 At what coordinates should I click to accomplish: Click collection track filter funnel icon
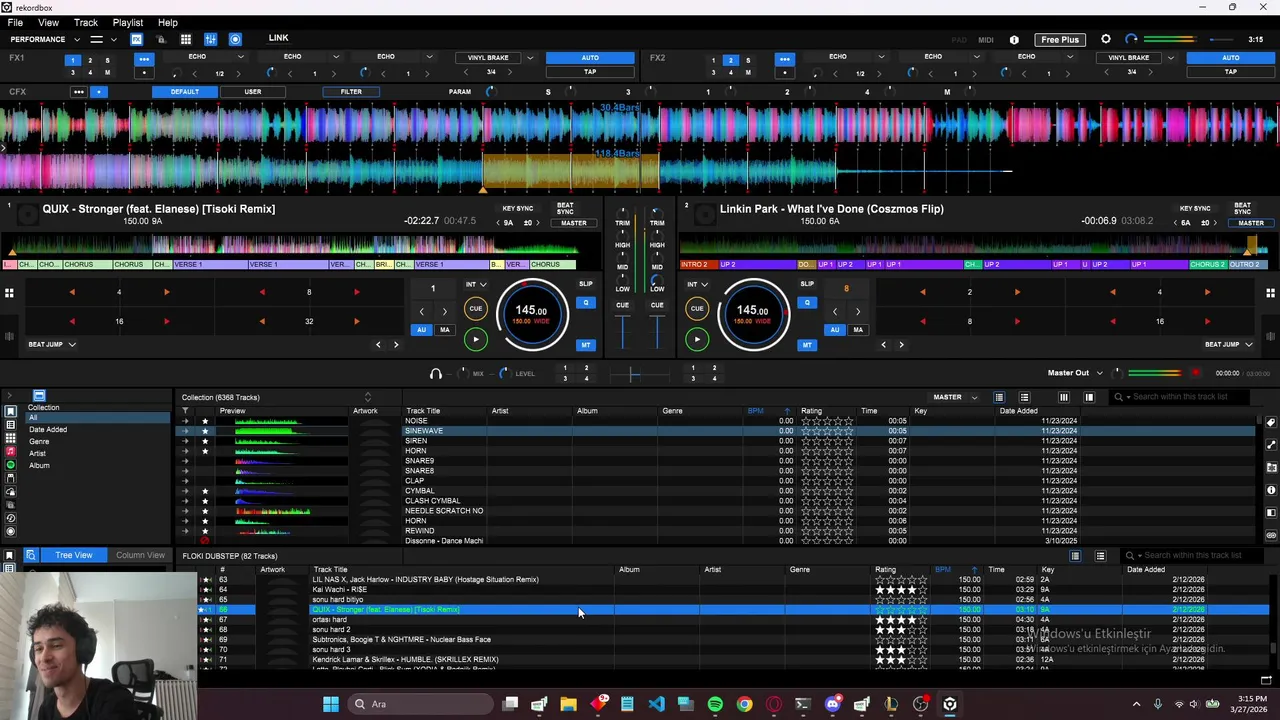184,411
